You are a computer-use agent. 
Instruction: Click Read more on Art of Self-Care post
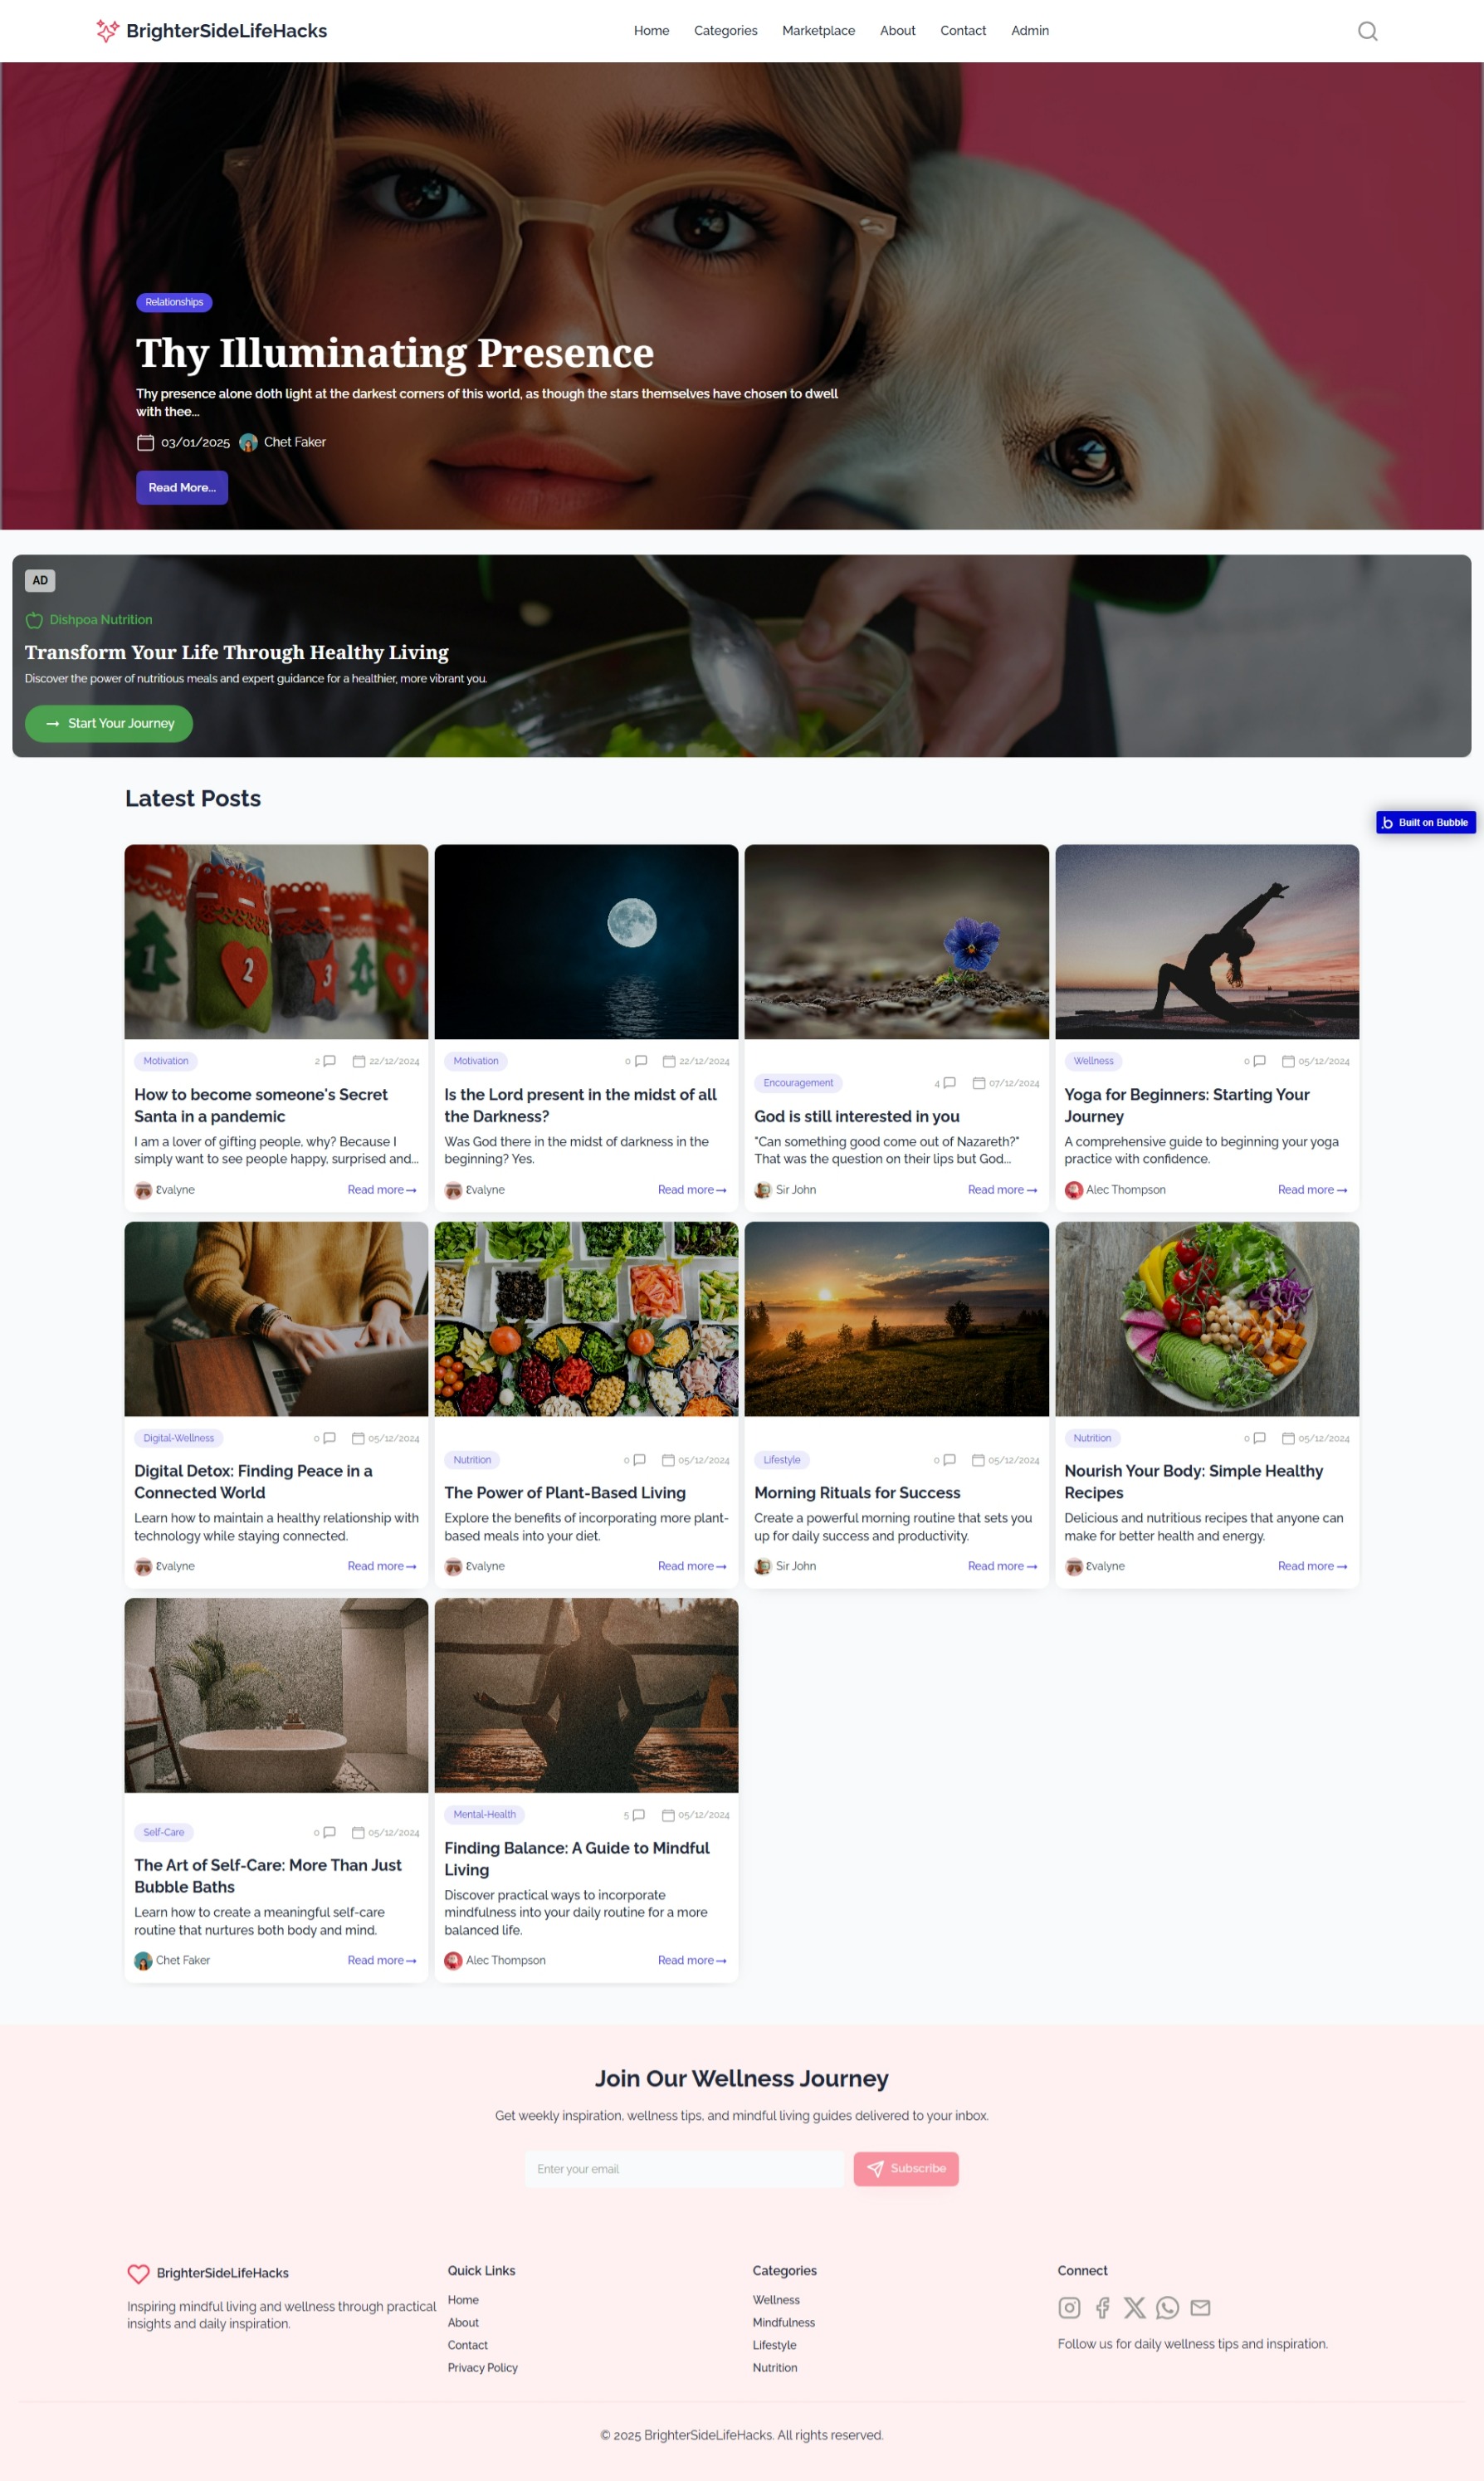(382, 1960)
